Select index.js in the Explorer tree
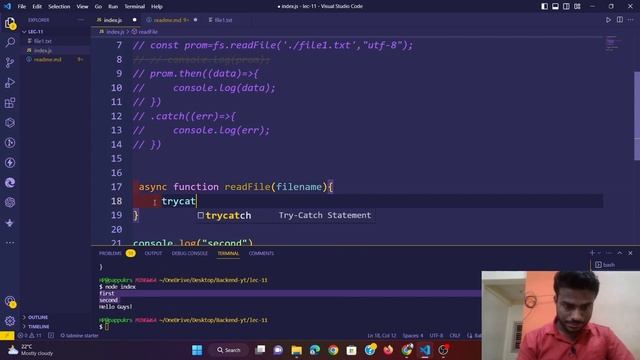The image size is (640, 360). (42, 50)
